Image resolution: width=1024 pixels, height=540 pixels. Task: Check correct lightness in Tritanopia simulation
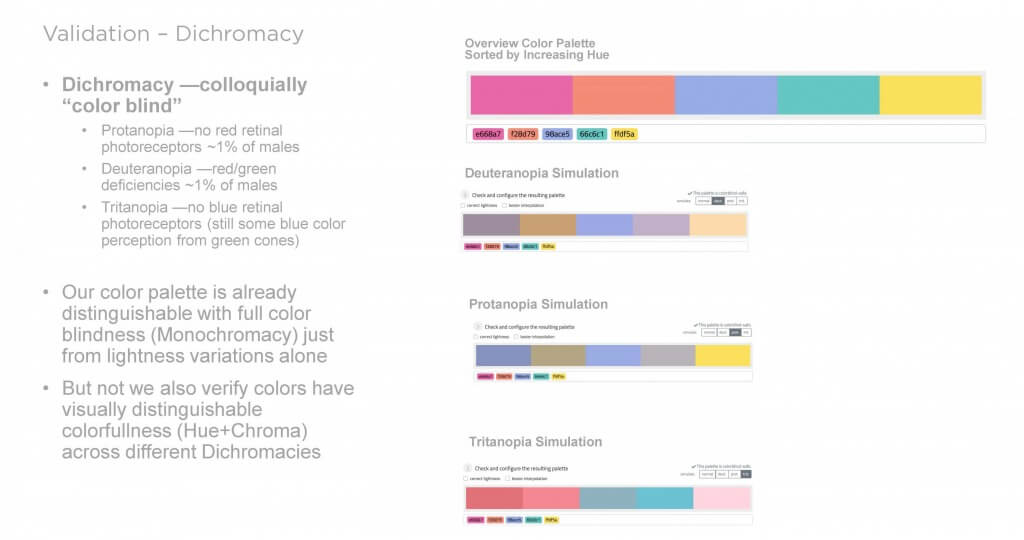tap(468, 478)
